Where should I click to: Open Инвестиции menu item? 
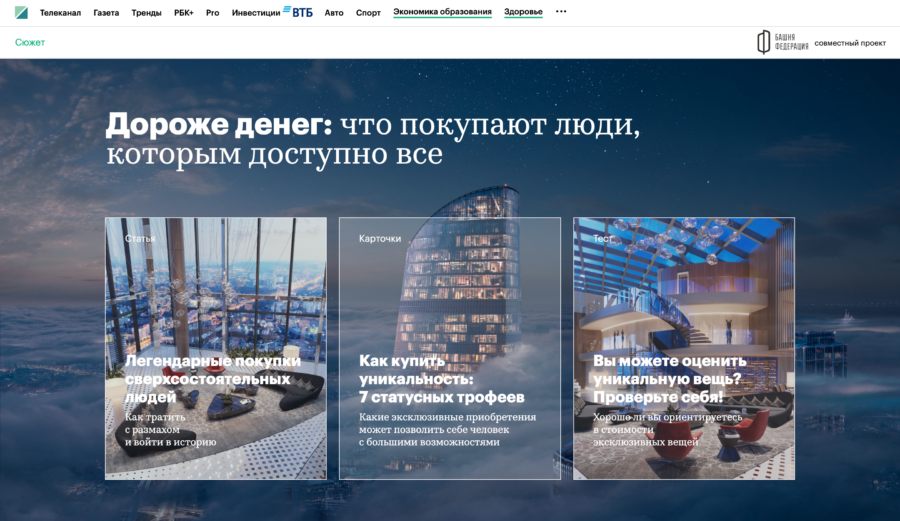(256, 13)
